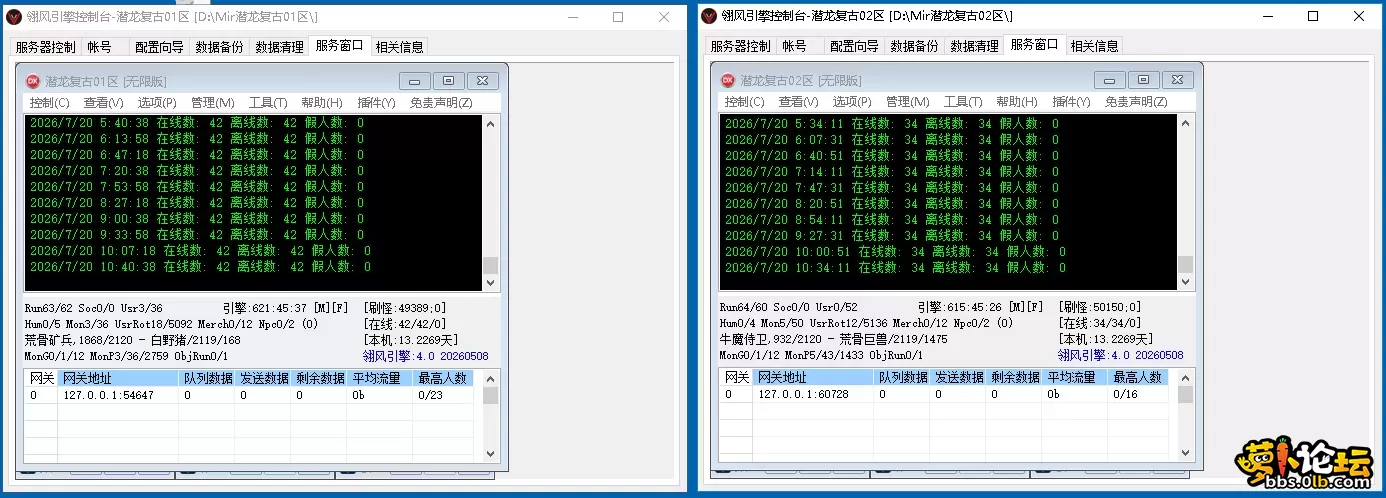Click the 平均流量 column header in the 02区 table
The image size is (1386, 498).
1074,377
